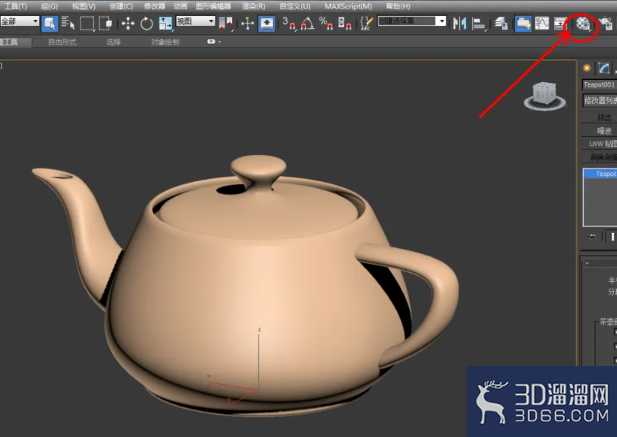This screenshot has width=617, height=437.
Task: Click the Show End Result toggle
Action: click(612, 236)
